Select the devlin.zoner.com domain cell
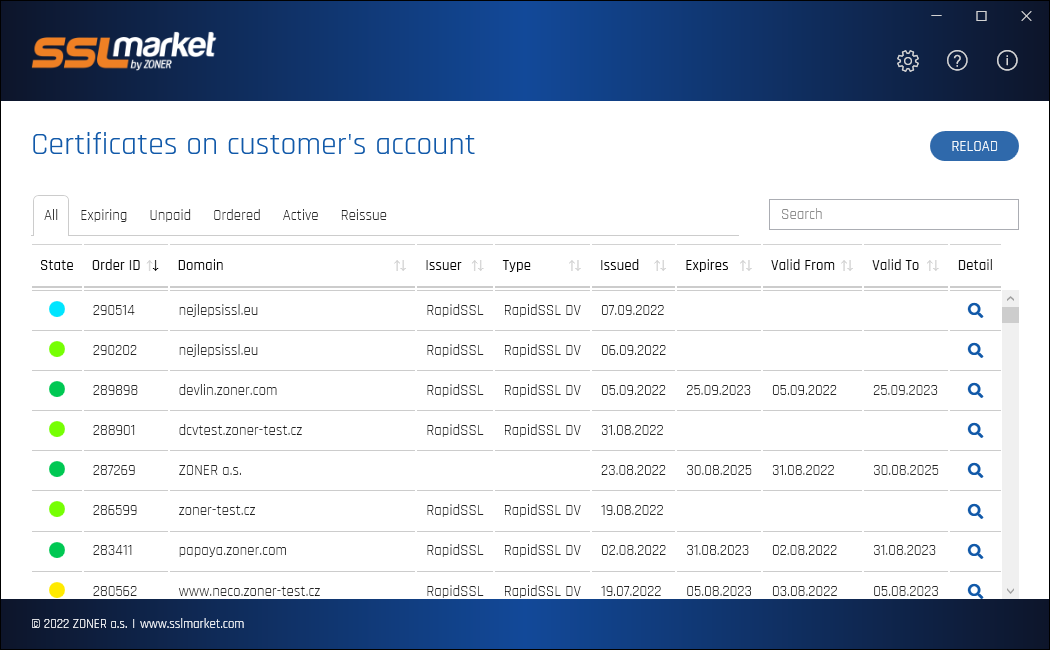Viewport: 1050px width, 650px height. click(228, 390)
